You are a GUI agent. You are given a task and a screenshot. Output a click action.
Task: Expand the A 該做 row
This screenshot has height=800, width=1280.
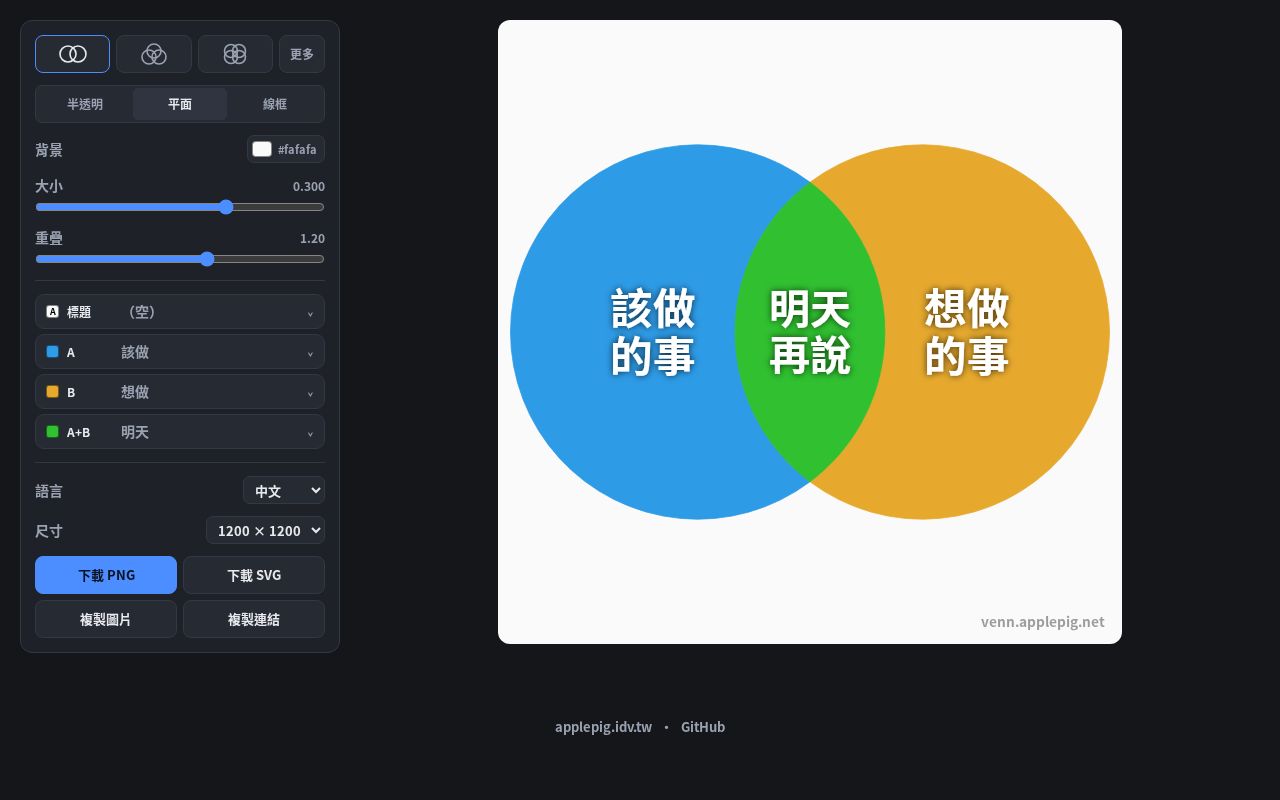click(180, 352)
